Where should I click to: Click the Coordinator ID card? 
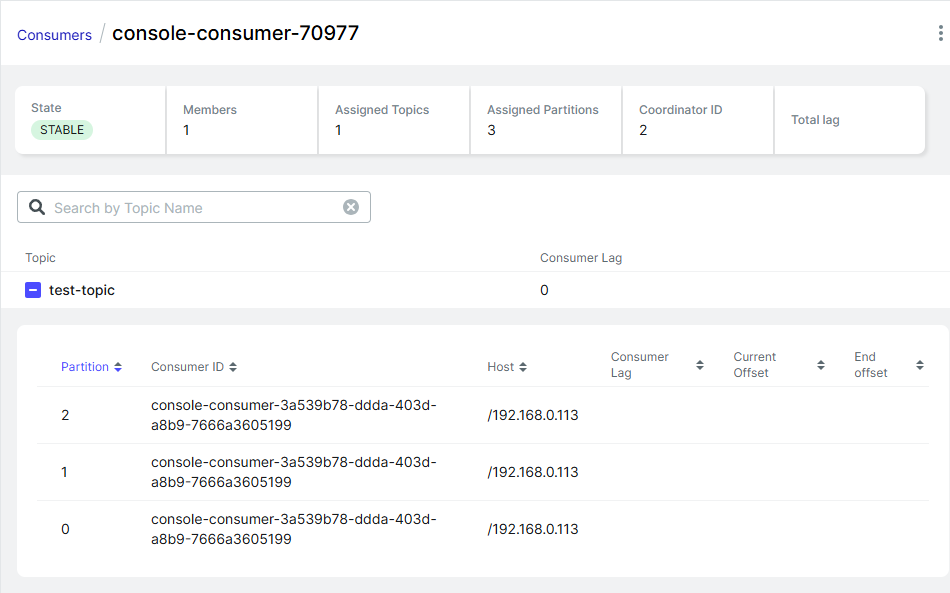click(698, 120)
